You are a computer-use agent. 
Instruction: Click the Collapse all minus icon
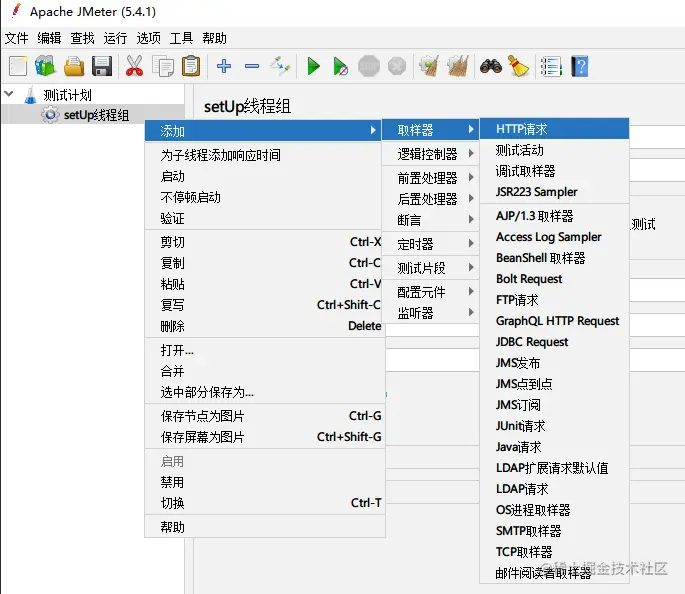click(x=252, y=66)
